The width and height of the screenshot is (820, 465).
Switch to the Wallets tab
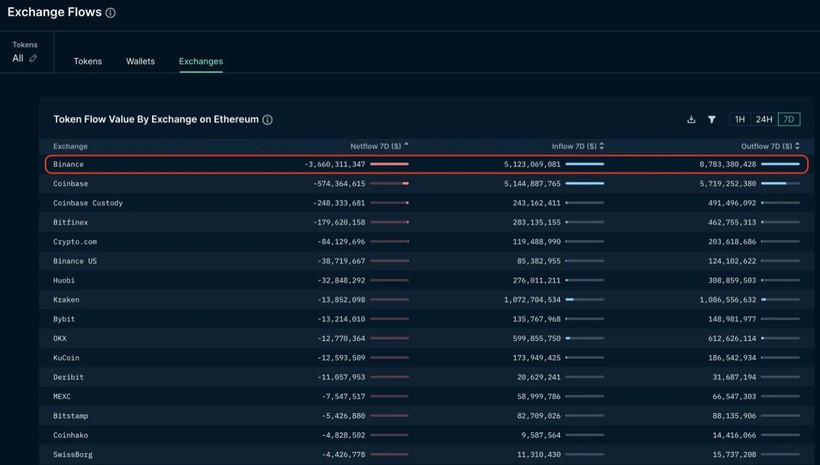click(140, 61)
